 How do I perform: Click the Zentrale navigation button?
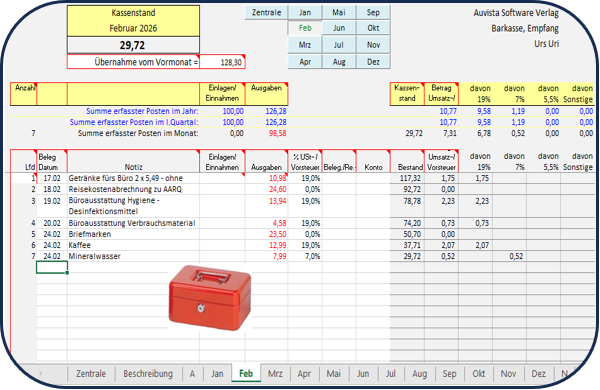[266, 12]
